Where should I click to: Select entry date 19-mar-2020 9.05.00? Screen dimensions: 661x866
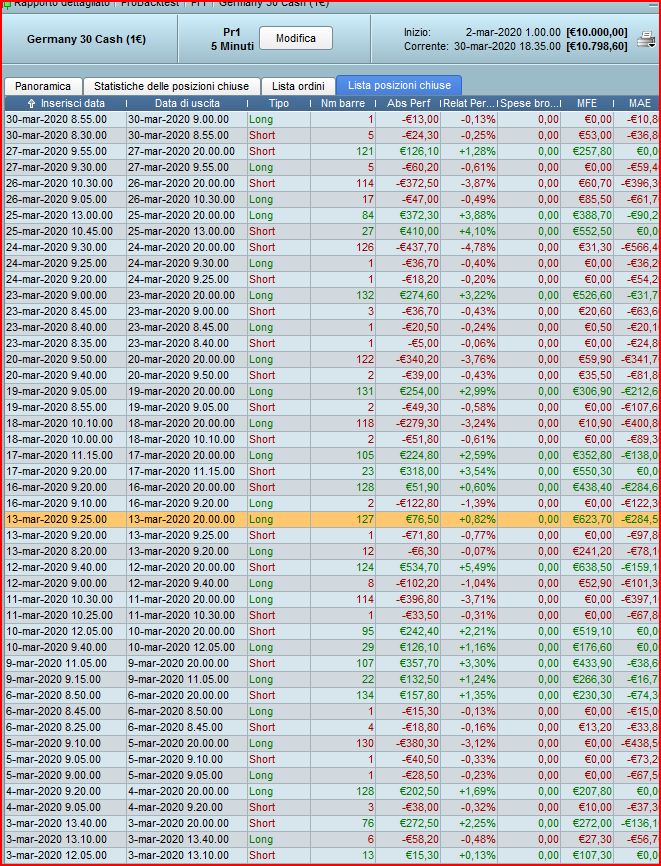[56, 392]
